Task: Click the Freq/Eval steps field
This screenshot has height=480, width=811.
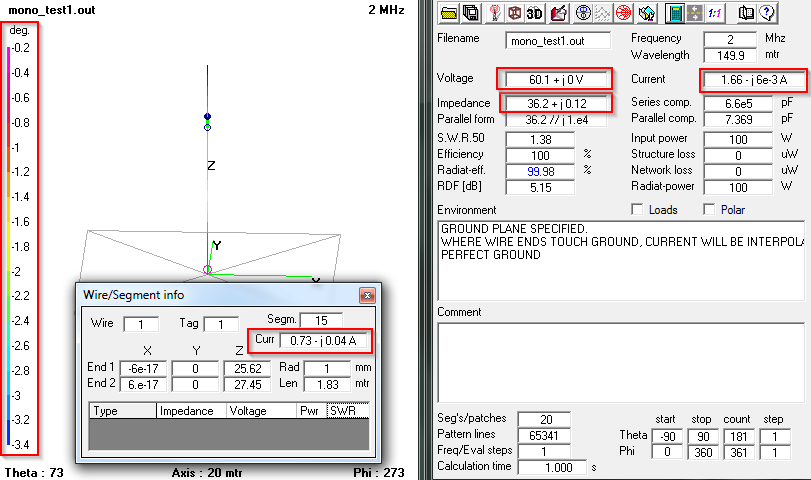Action: [x=544, y=452]
